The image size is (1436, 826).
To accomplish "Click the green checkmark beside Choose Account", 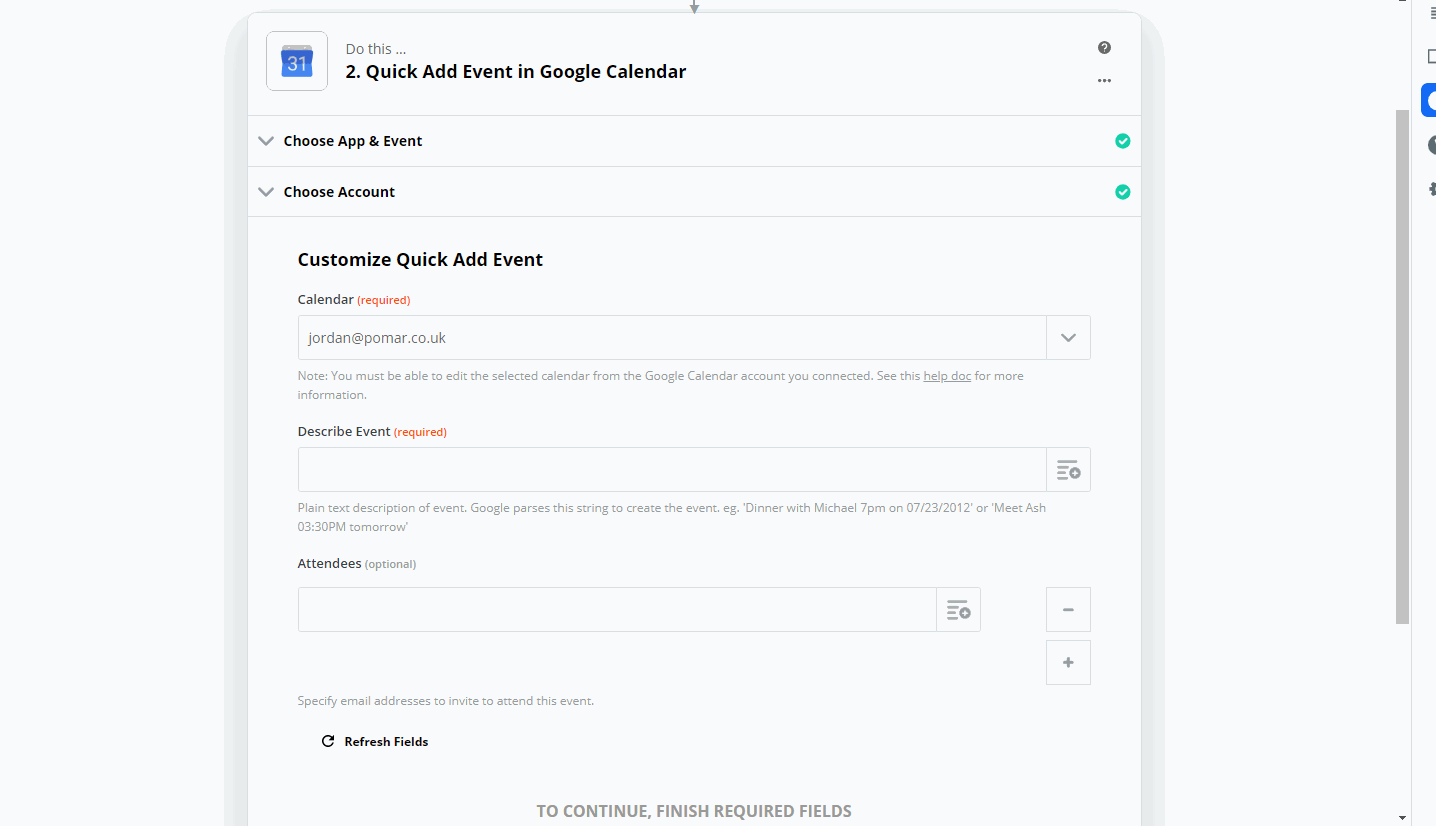I will [x=1122, y=192].
